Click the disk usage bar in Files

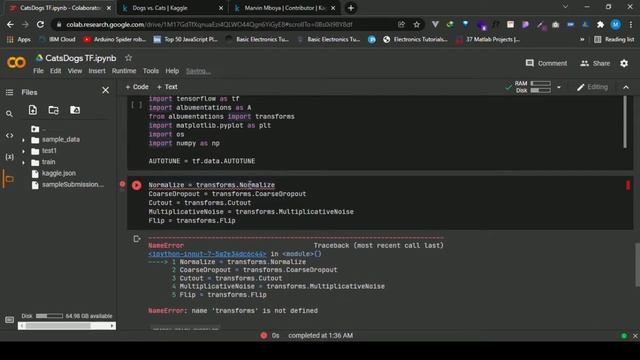(49, 316)
